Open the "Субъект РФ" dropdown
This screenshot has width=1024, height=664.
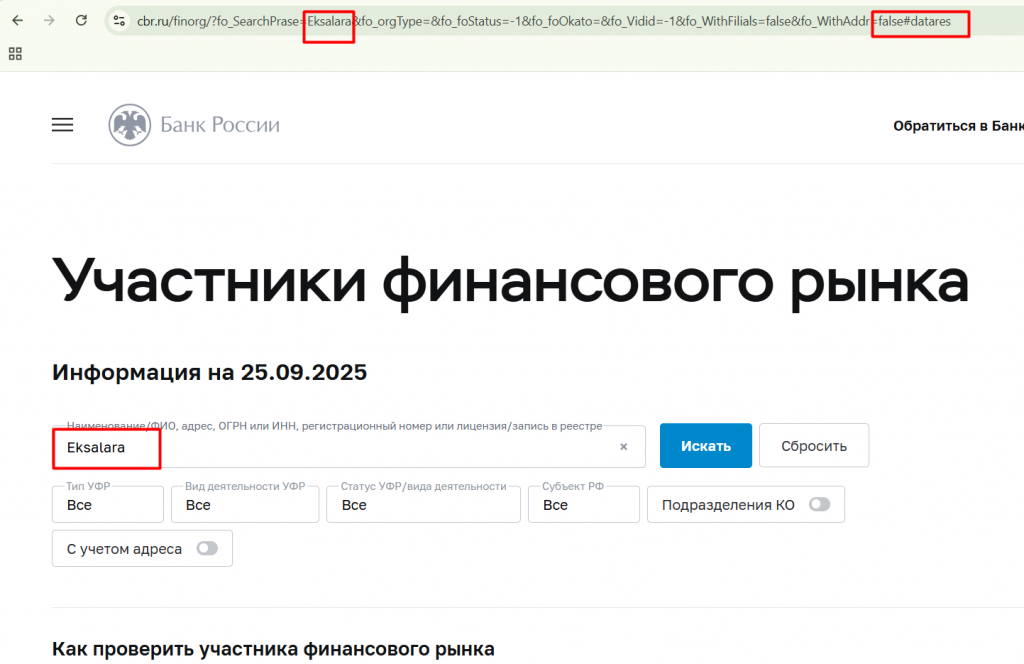(585, 505)
